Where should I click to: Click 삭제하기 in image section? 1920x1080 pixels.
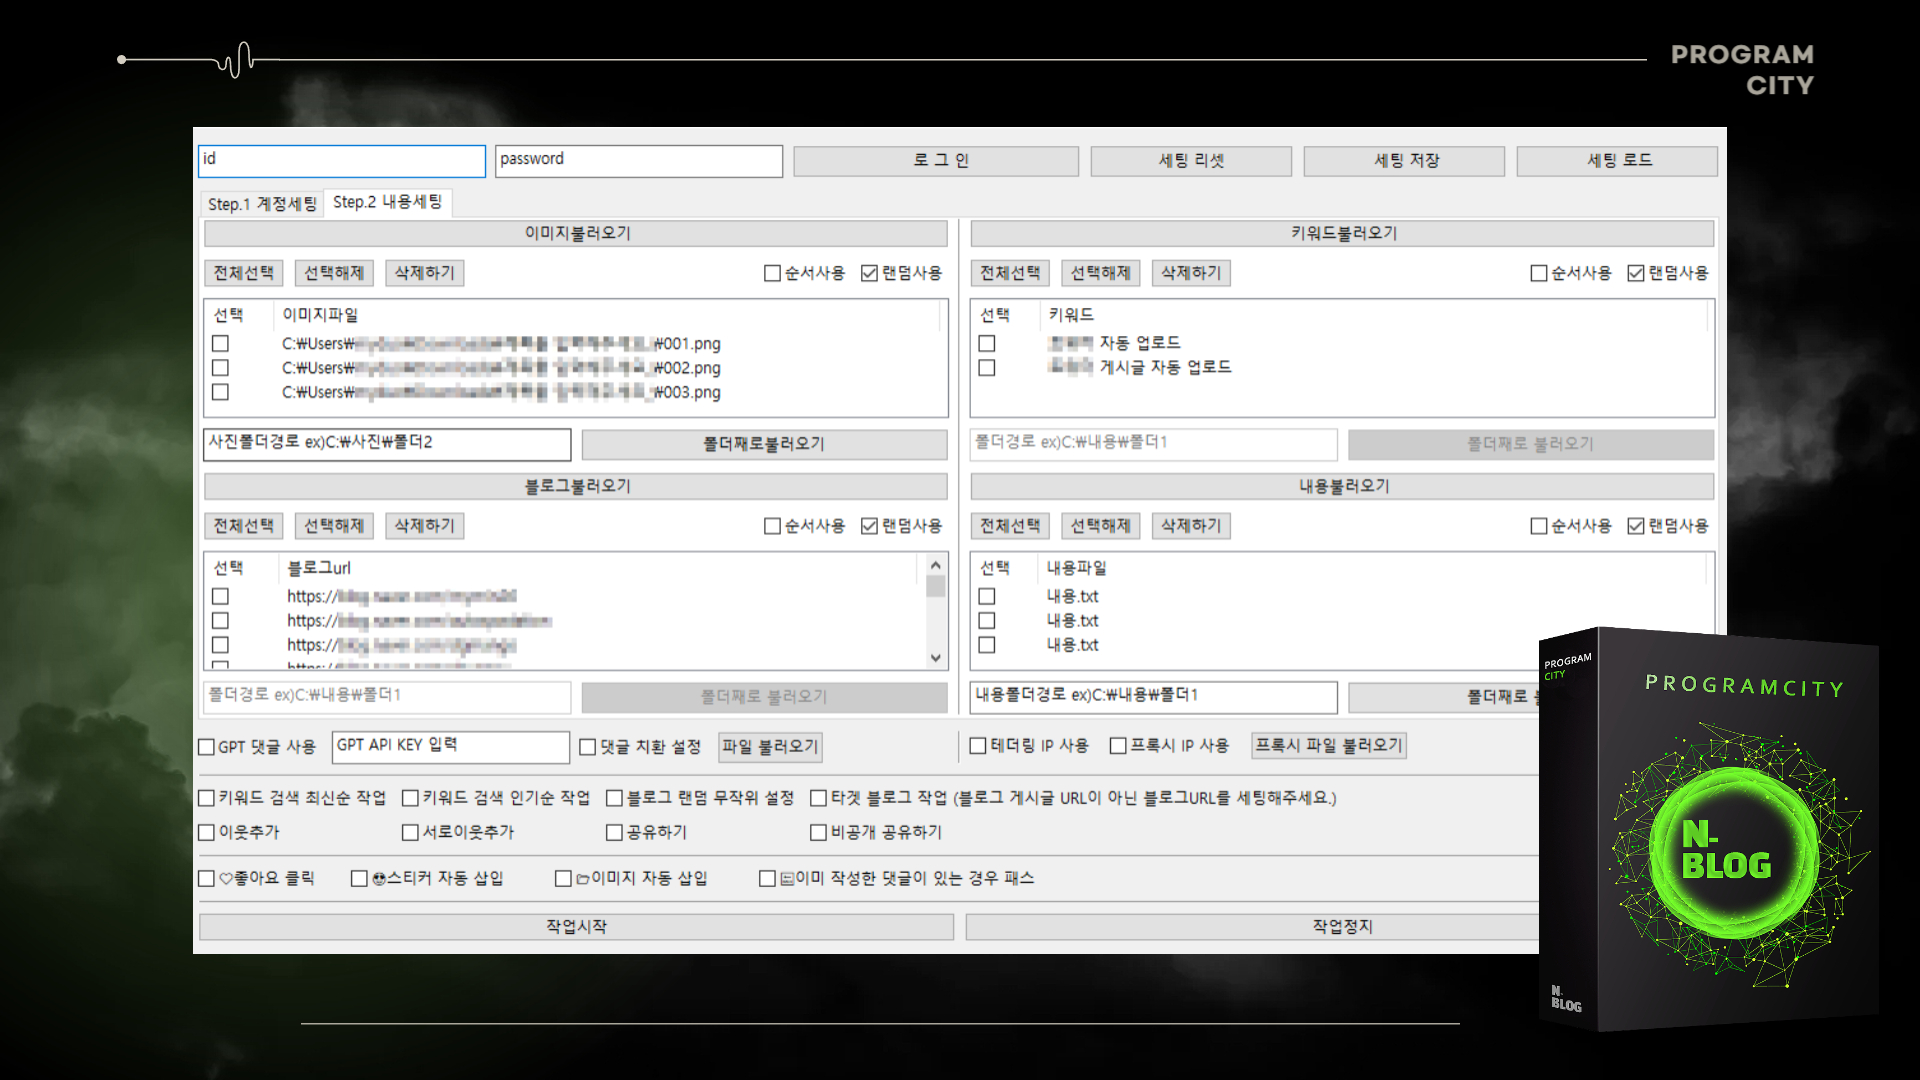(x=424, y=273)
